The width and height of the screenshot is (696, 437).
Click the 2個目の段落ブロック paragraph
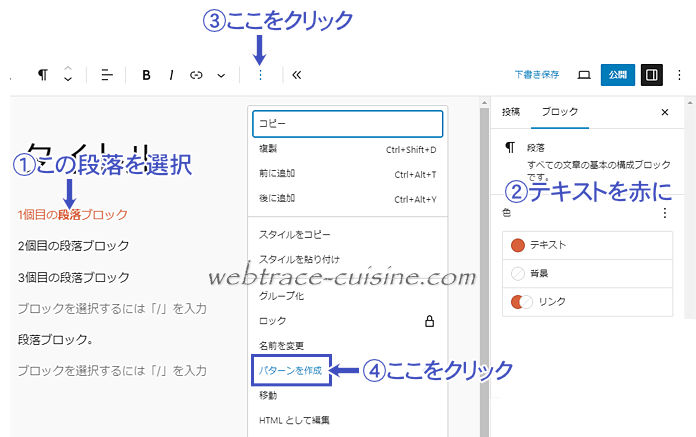73,246
